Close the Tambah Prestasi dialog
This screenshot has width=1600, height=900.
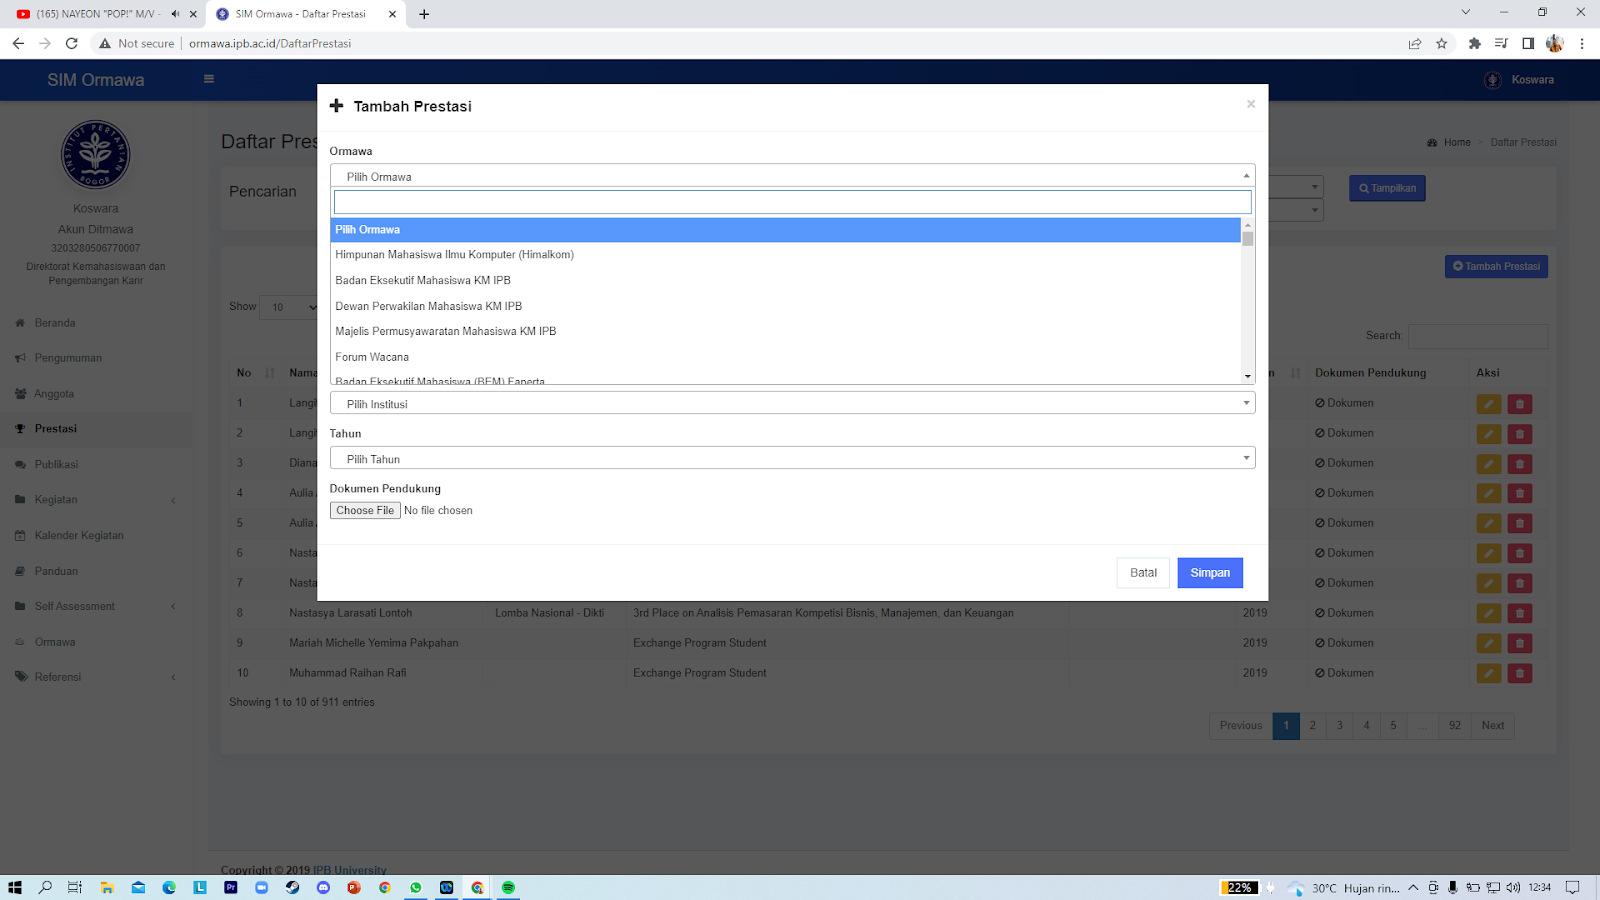point(1250,104)
